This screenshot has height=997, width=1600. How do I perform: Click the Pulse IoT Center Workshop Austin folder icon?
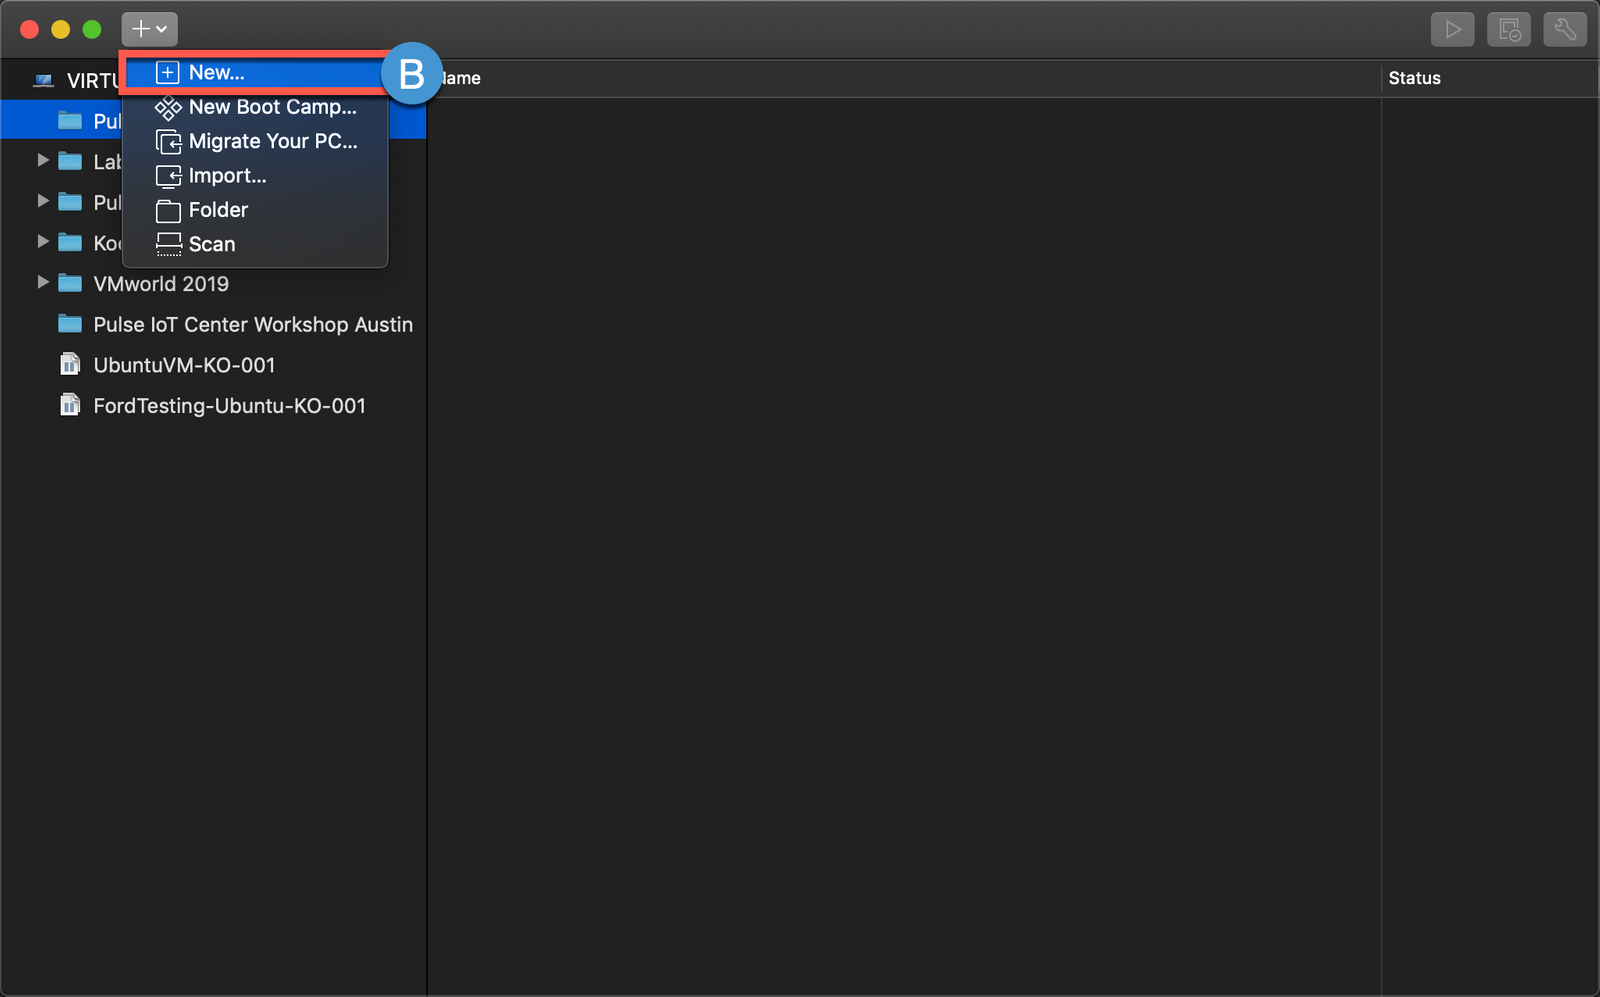coord(70,324)
